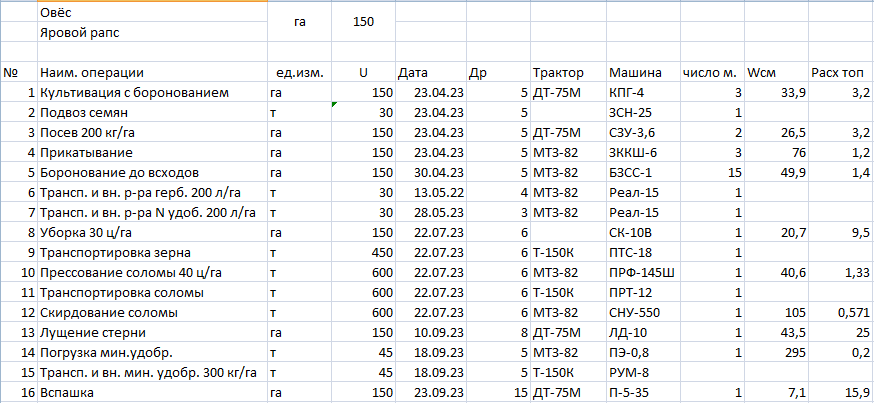
Task: Click machine cell 'СЗУ-3,6'
Action: (x=643, y=133)
